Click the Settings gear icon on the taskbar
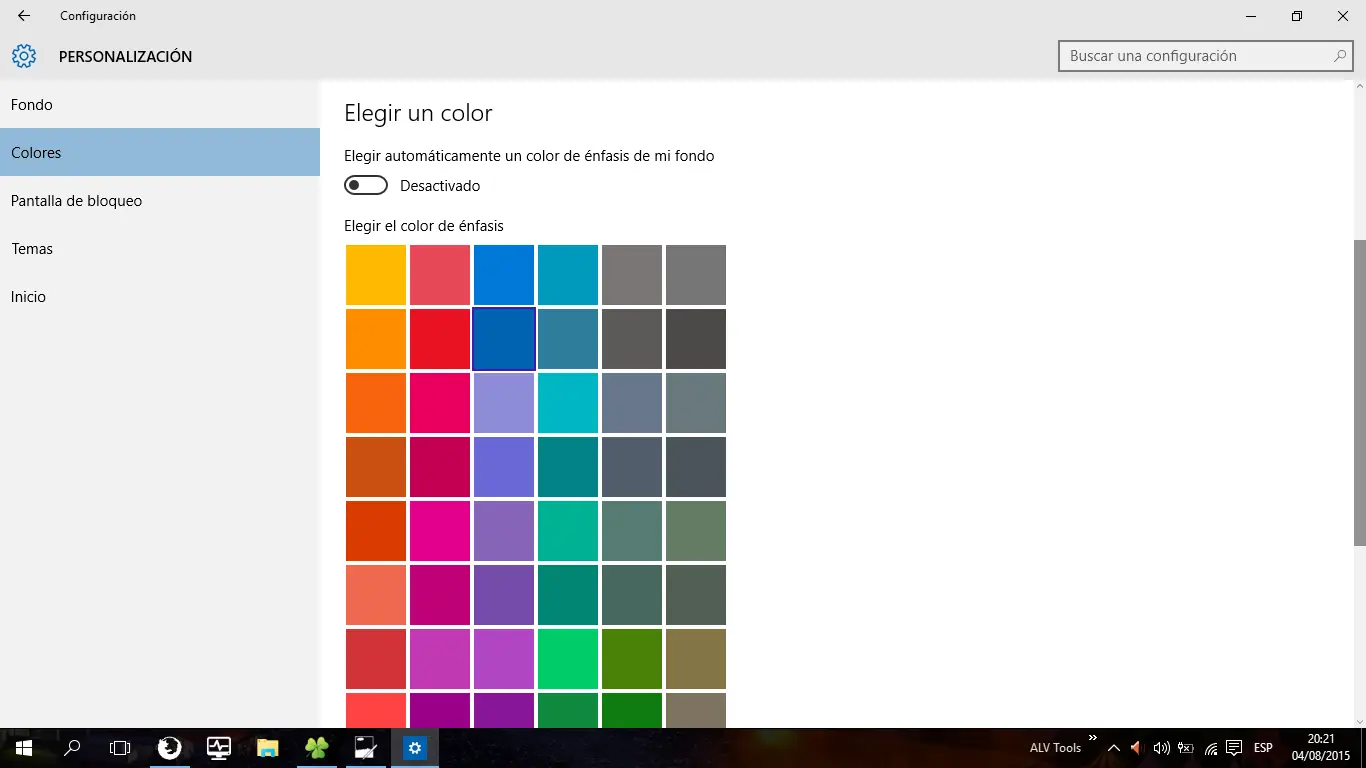The width and height of the screenshot is (1366, 768). point(414,747)
